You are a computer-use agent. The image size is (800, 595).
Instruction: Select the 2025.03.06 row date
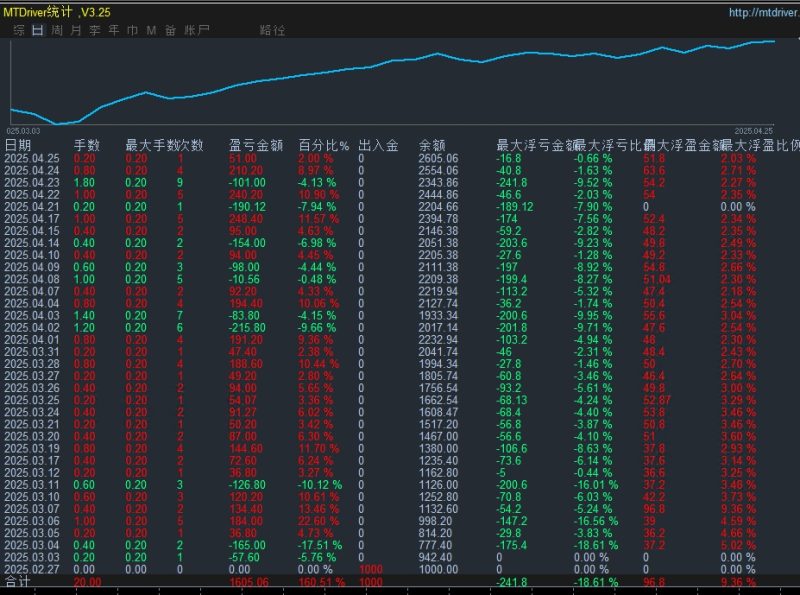tap(32, 520)
